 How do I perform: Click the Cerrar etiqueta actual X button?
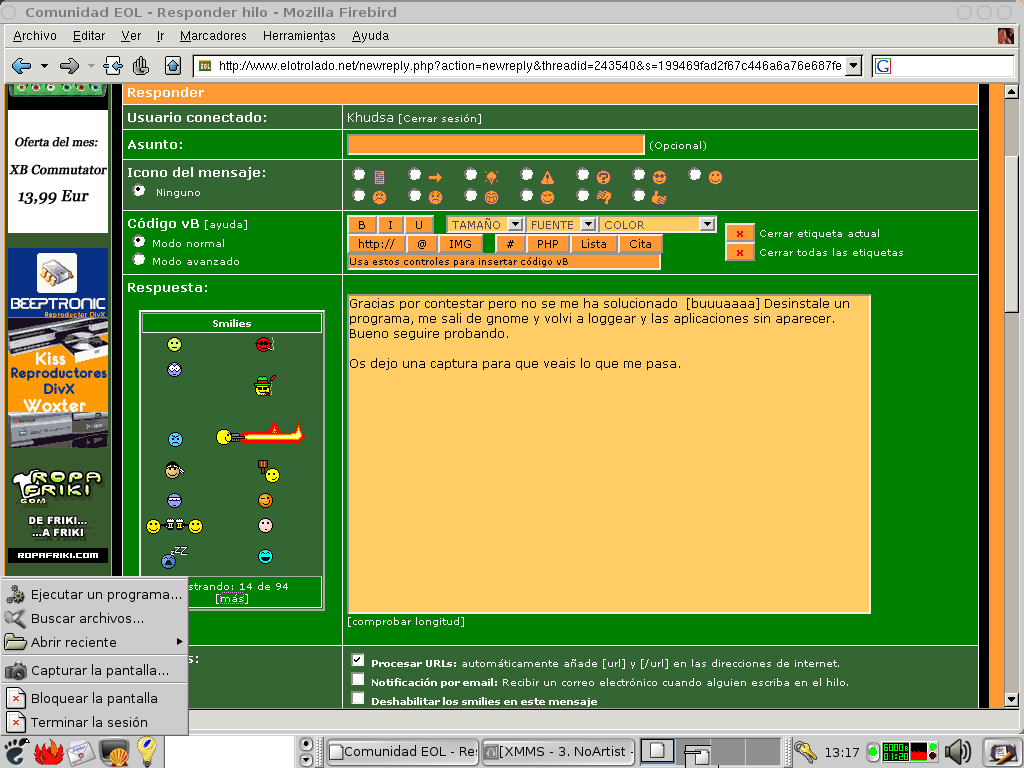tap(740, 233)
